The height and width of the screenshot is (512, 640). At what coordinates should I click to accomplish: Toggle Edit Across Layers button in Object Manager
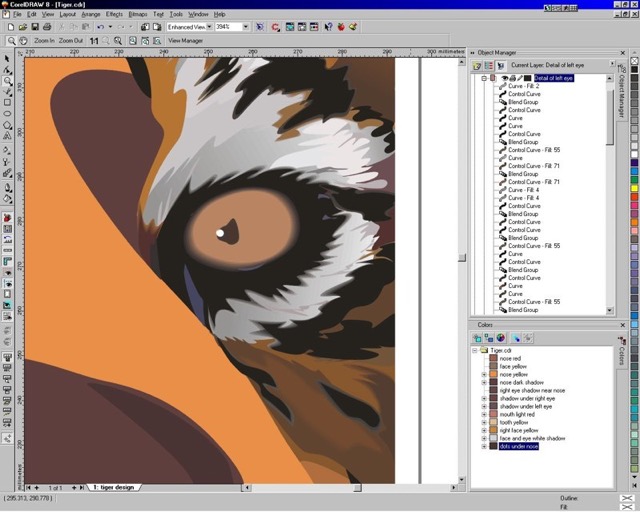[501, 66]
